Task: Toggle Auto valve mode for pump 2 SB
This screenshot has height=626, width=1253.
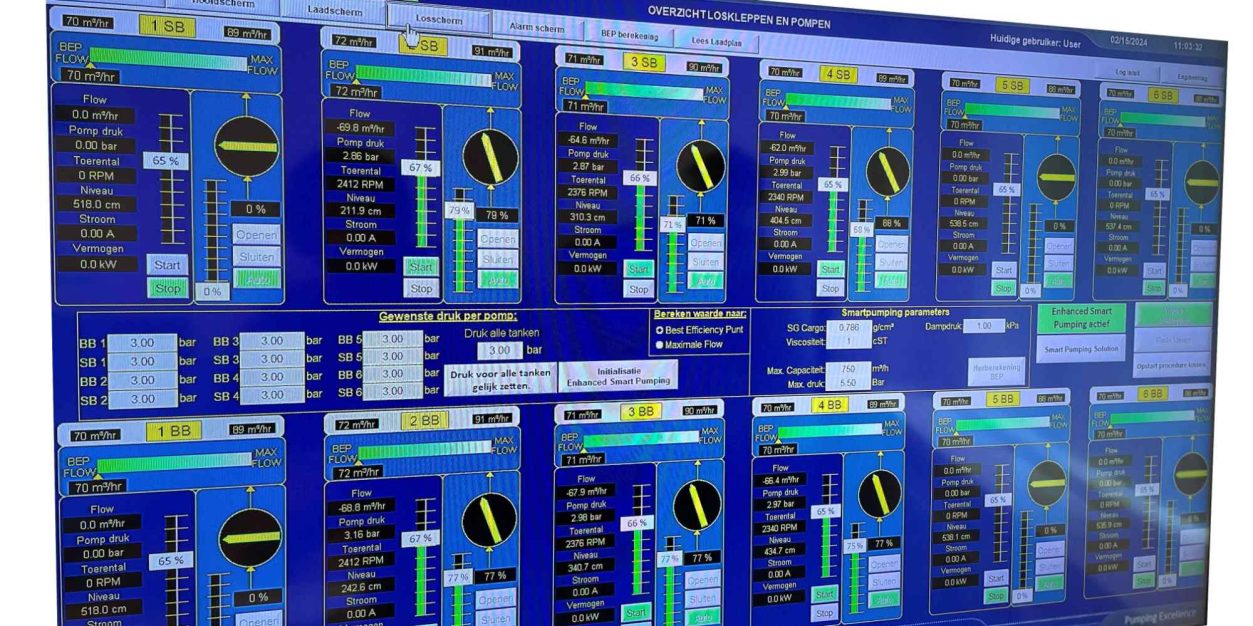Action: point(497,278)
